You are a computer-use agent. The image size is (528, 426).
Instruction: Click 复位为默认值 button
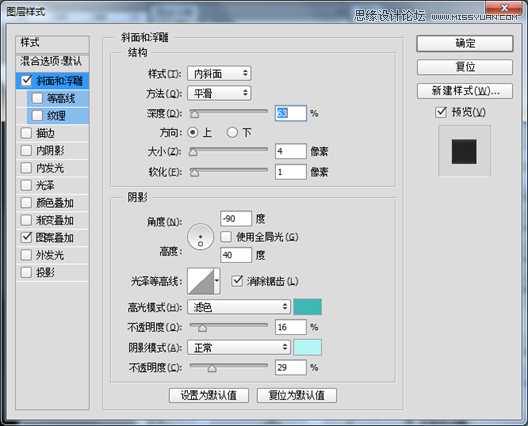(297, 395)
